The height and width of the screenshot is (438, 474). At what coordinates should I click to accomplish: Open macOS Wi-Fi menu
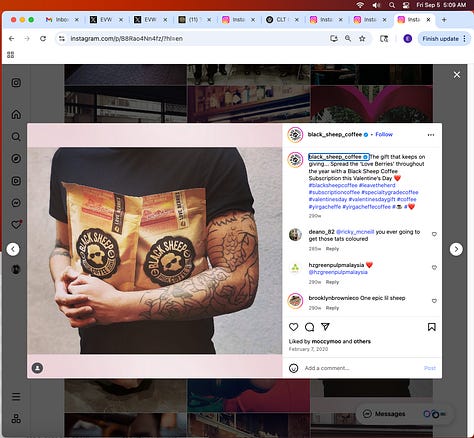coord(360,5)
